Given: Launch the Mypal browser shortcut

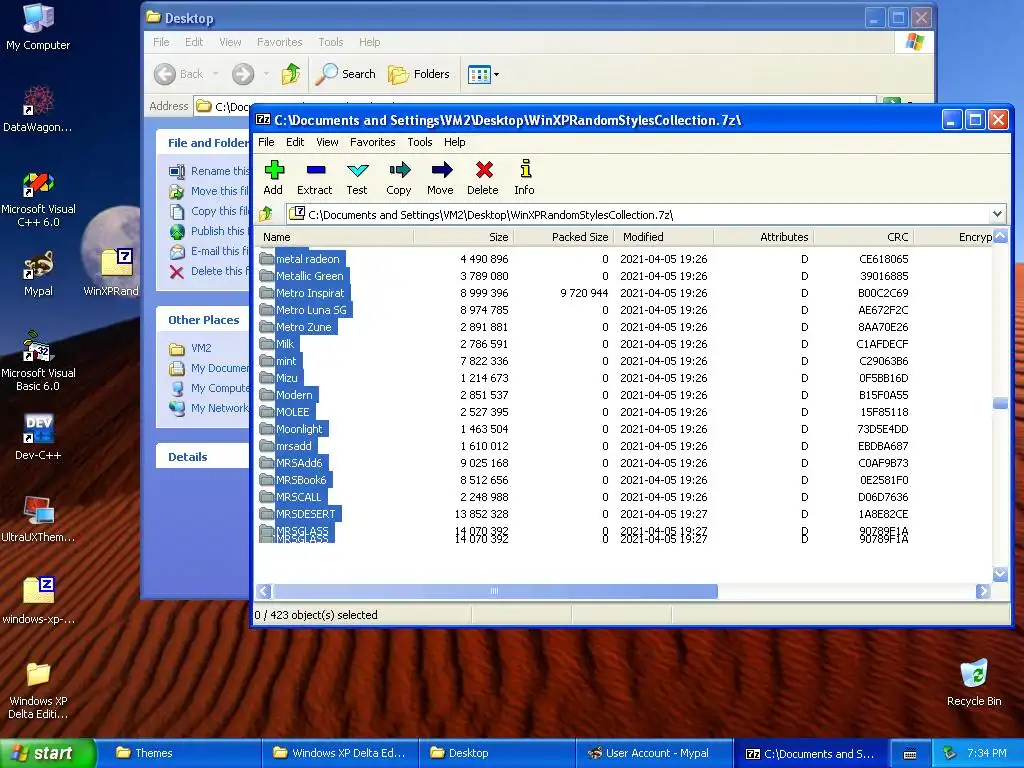Looking at the screenshot, I should coord(38,274).
